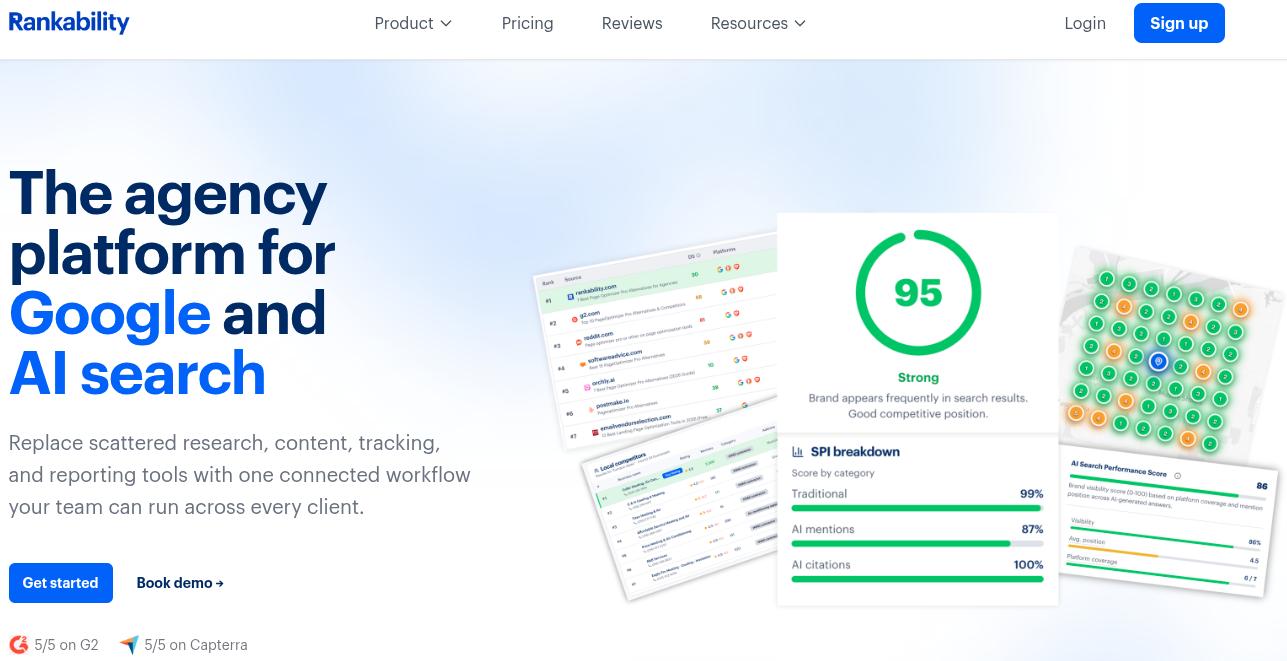
Task: Click the Reddit icon next to reddit.com
Action: pos(580,342)
